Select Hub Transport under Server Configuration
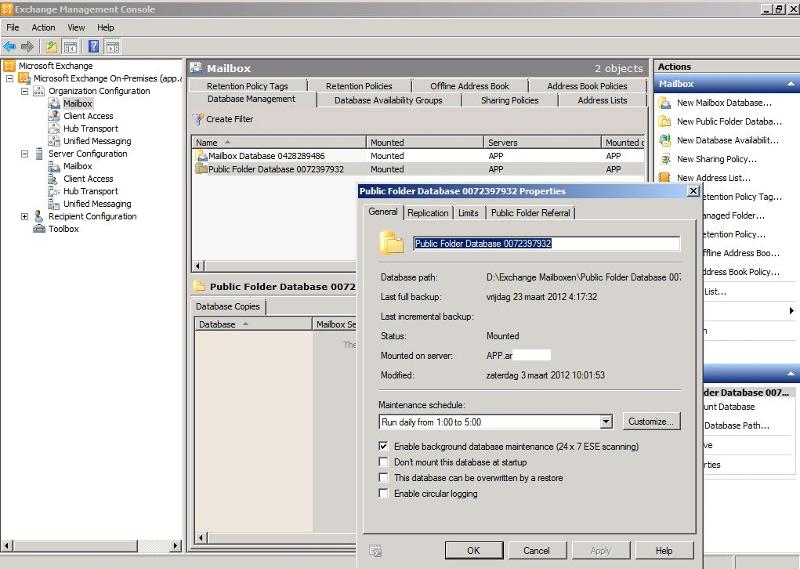Image resolution: width=800 pixels, height=569 pixels. [x=90, y=191]
